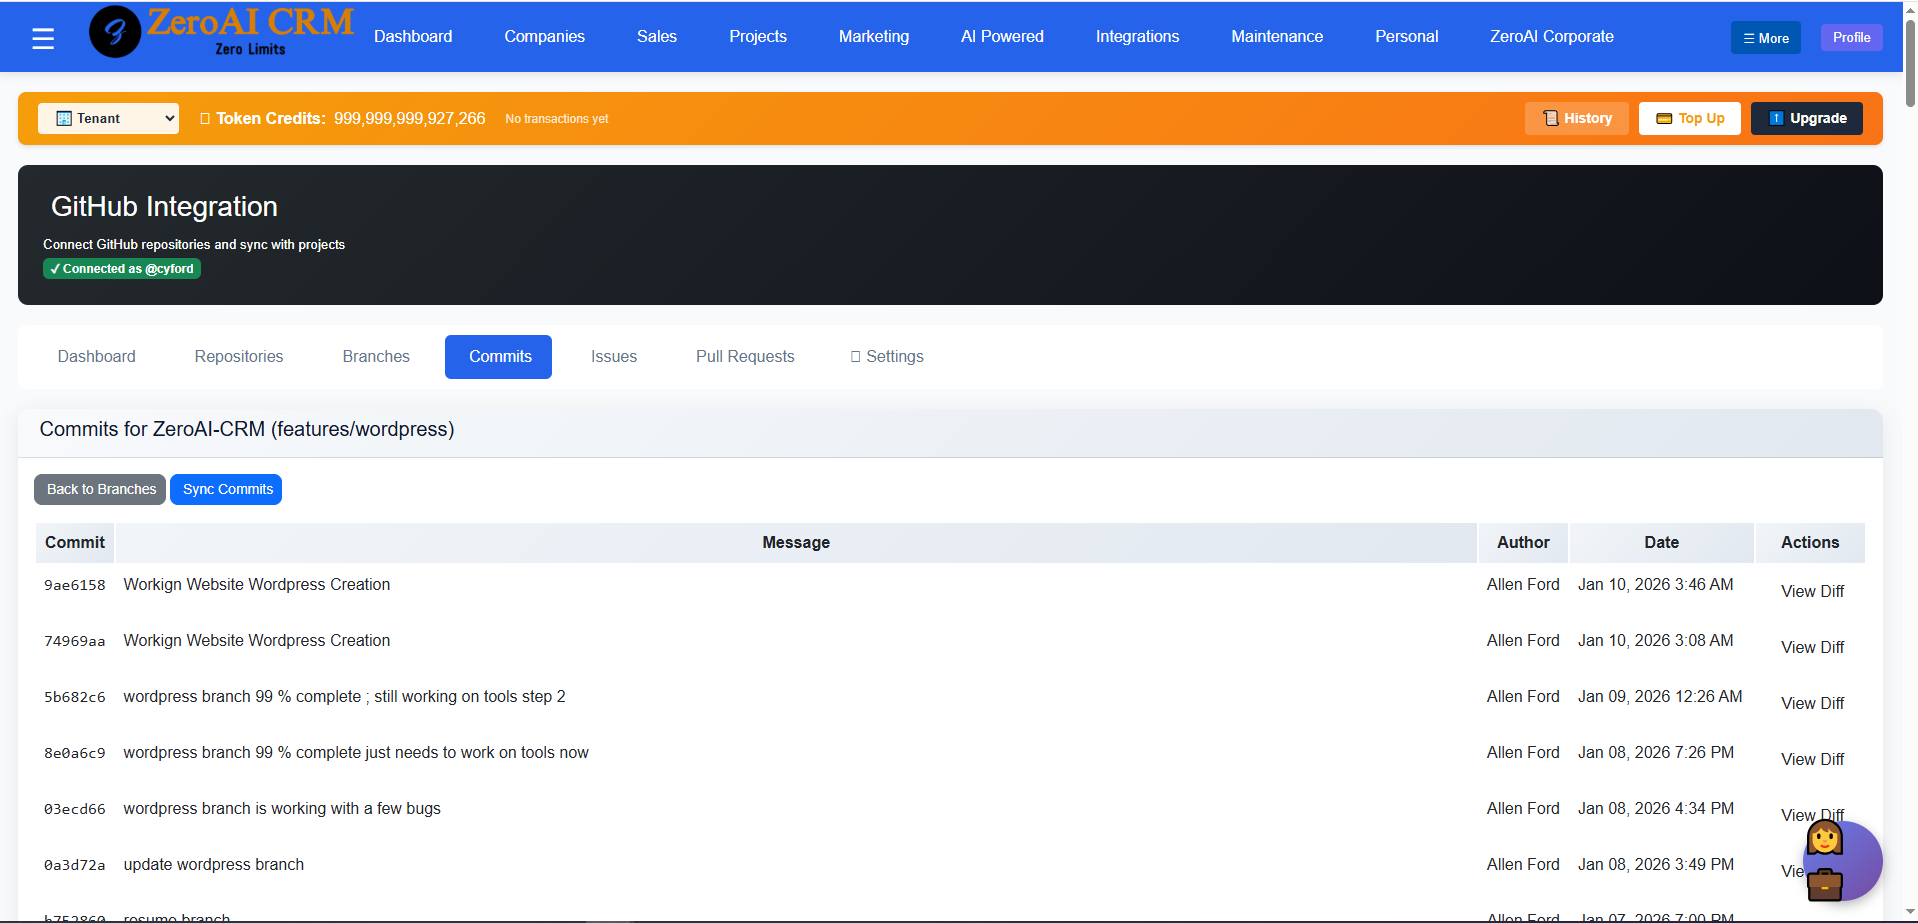View Diff for commit 5b682c6
Screen dimensions: 1918x923
pos(1812,703)
